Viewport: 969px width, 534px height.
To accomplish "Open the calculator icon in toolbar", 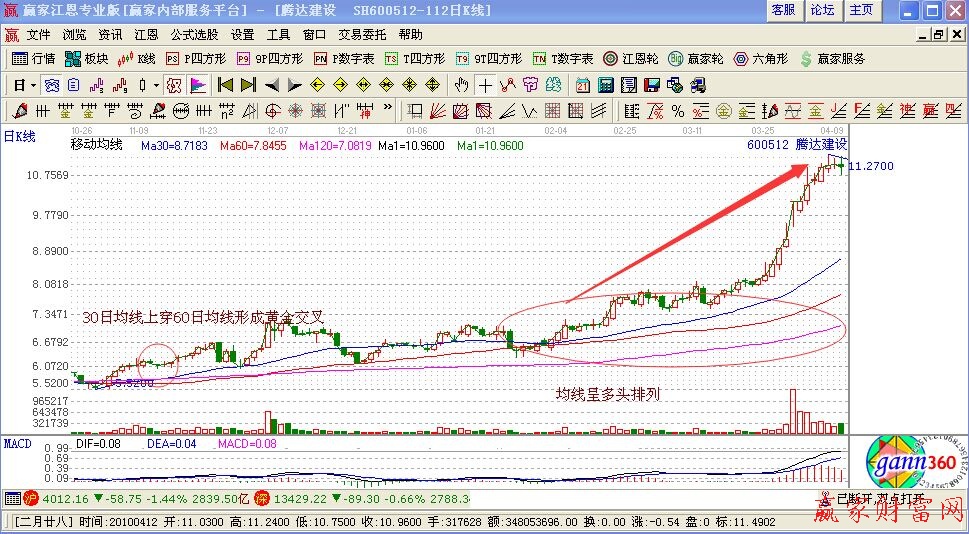I will [x=603, y=84].
